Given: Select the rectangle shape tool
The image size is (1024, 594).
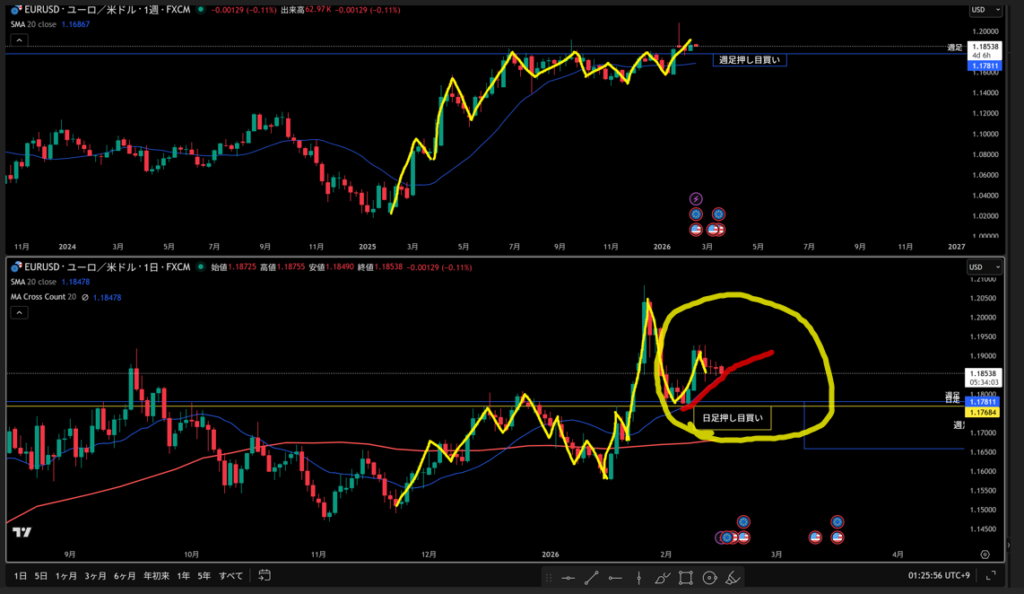Looking at the screenshot, I should click(685, 577).
